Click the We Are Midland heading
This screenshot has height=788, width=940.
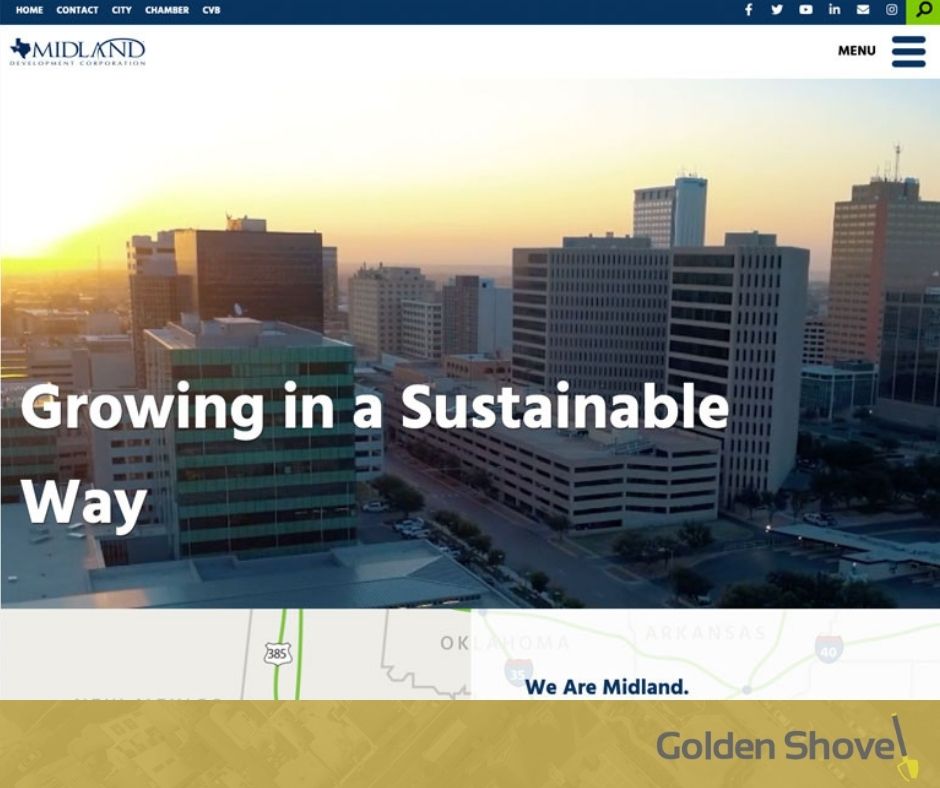point(607,687)
